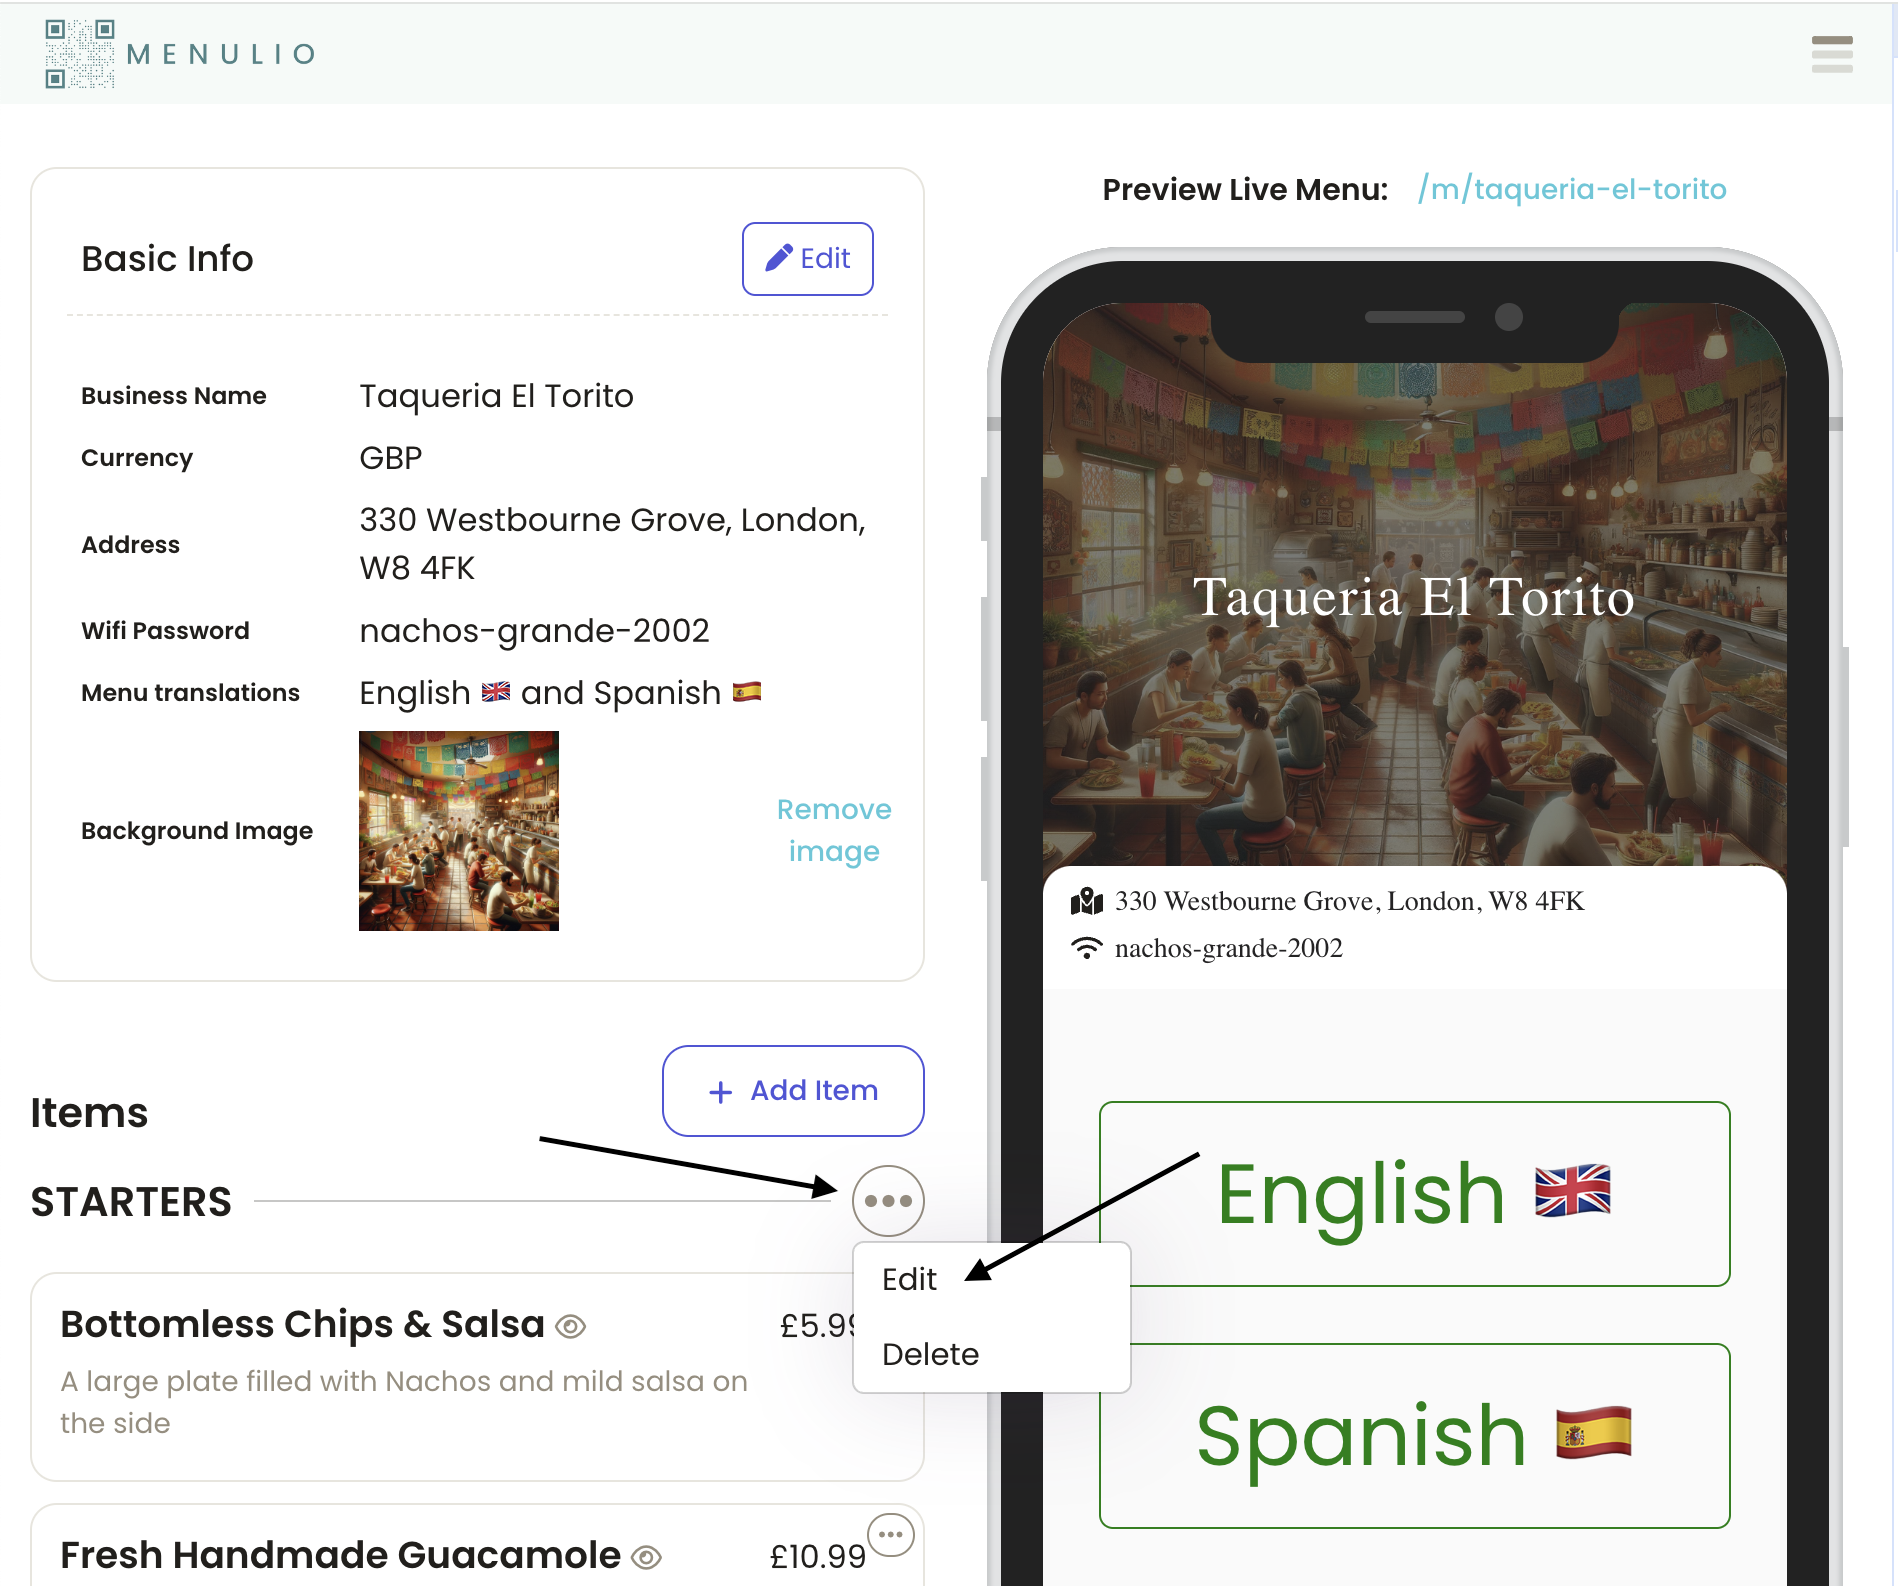
Task: Choose Delete from the Starters dropdown
Action: click(x=930, y=1355)
